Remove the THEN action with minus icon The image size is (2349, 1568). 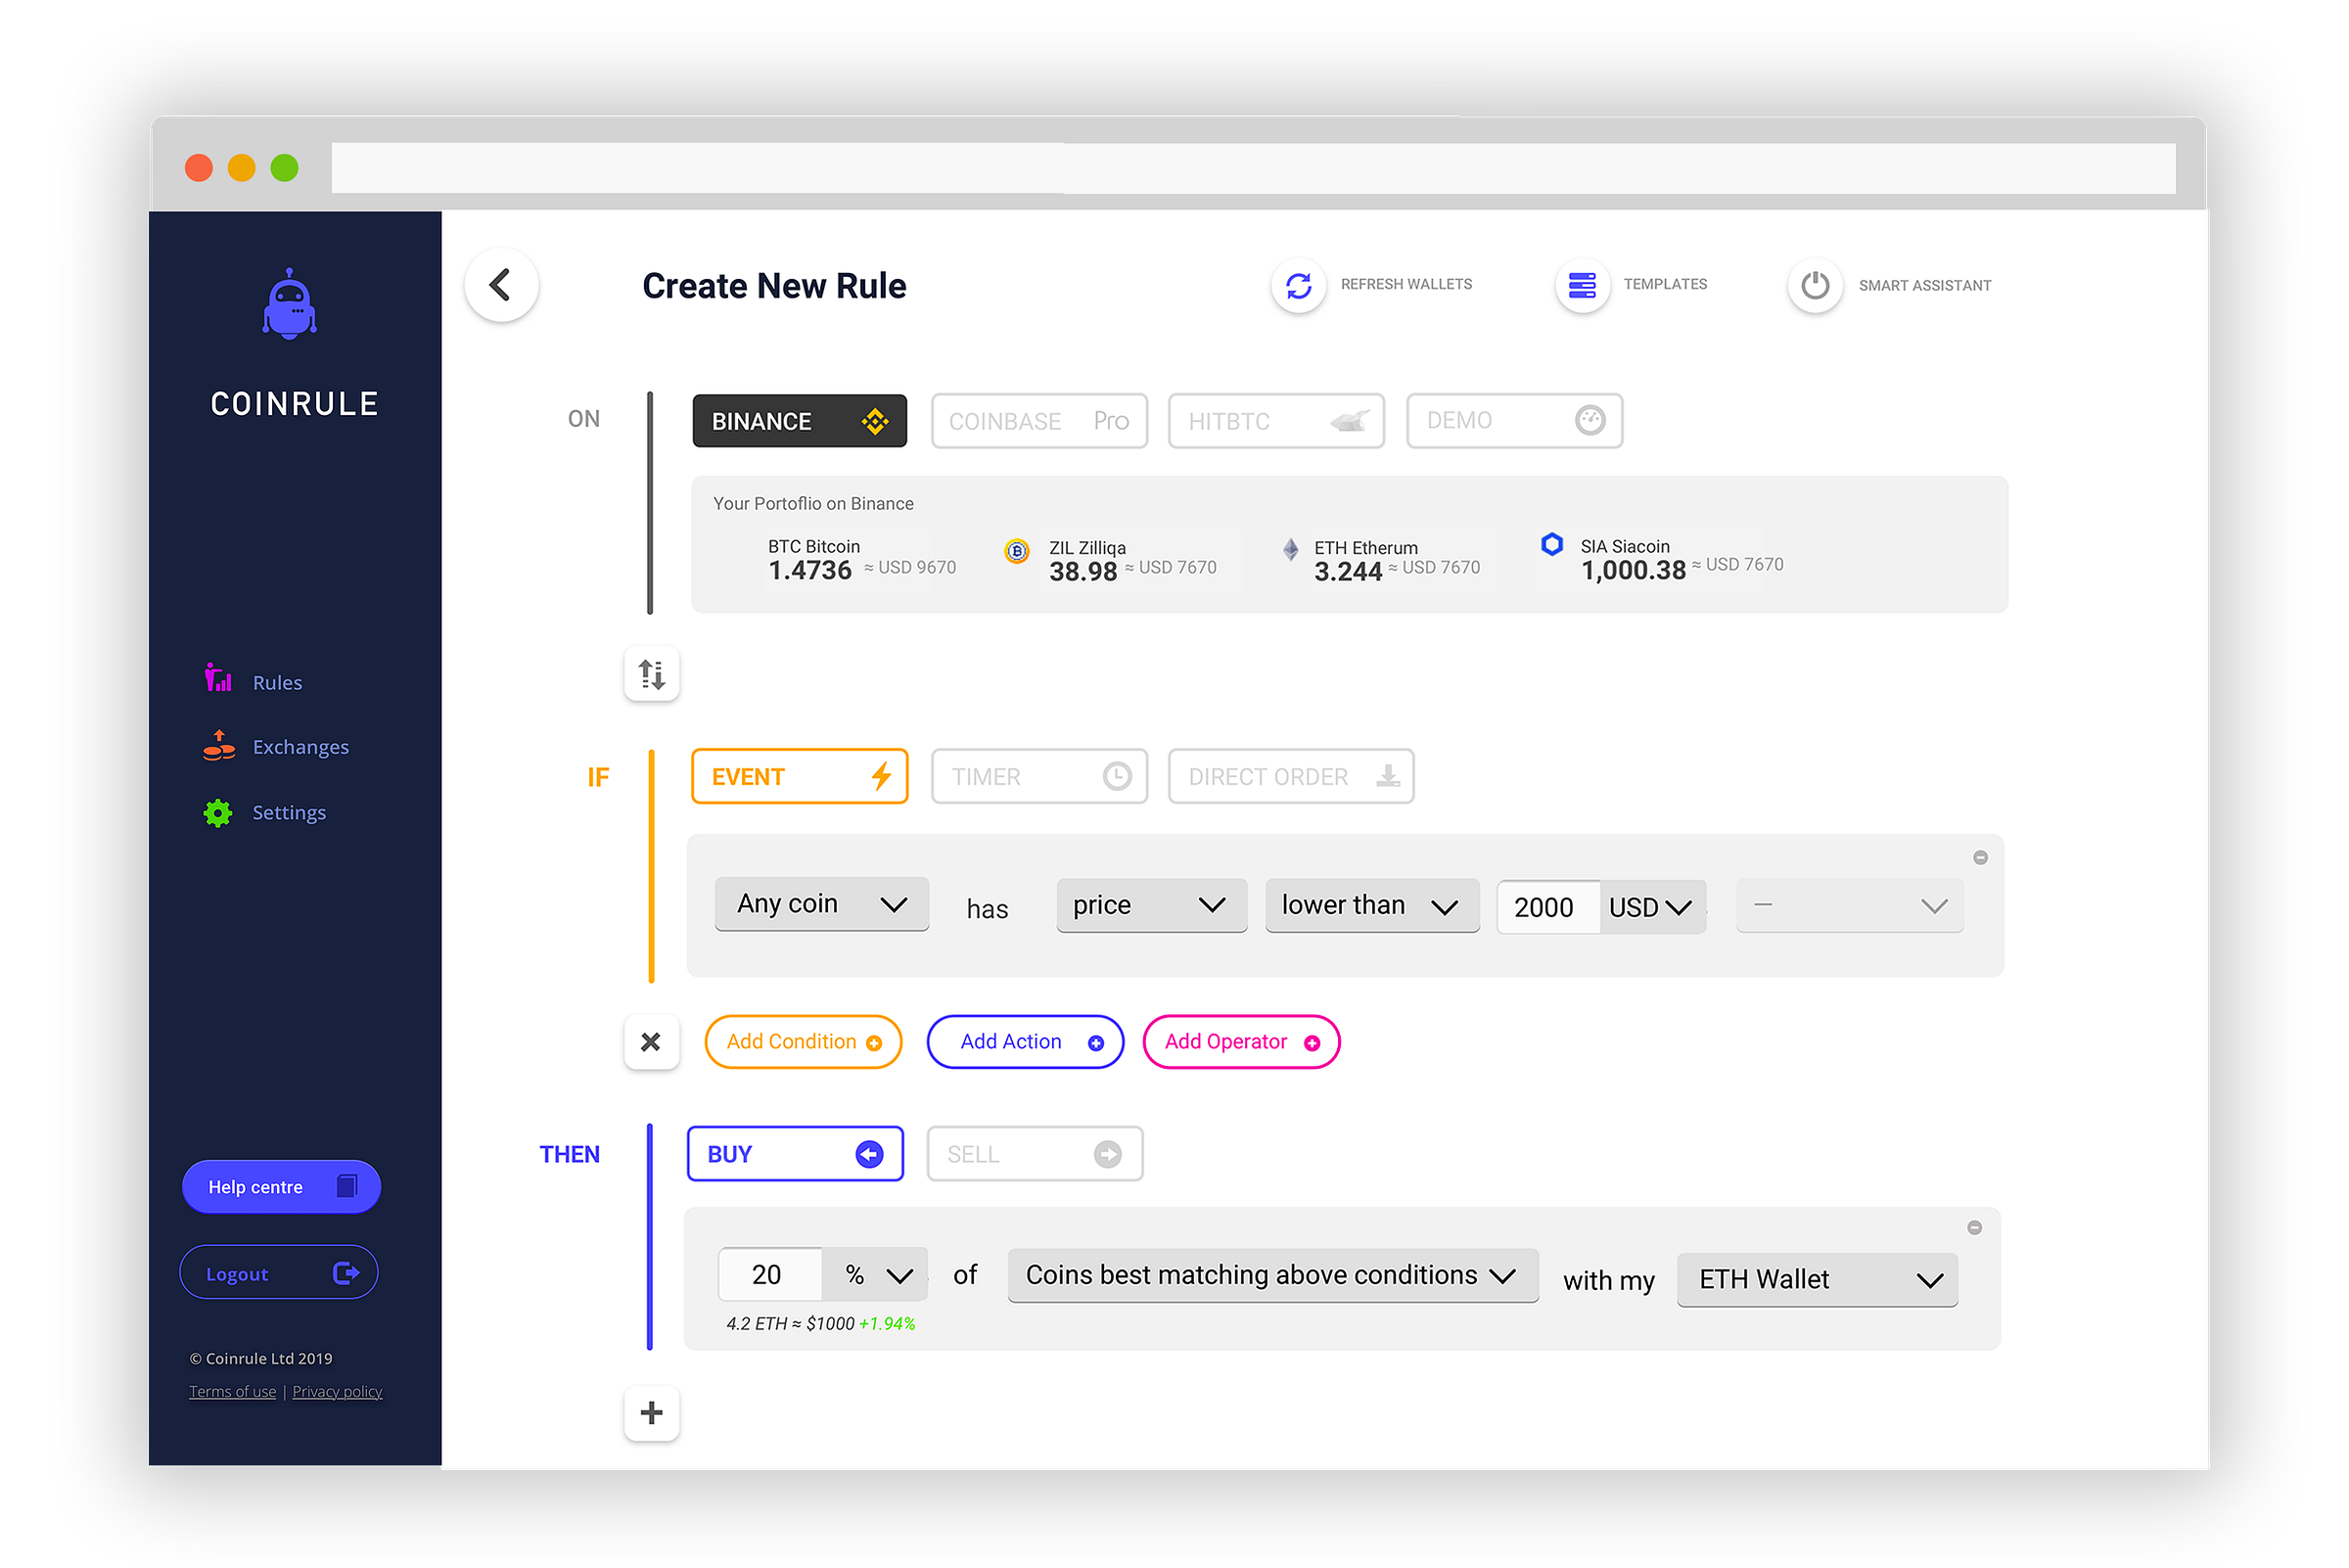1974,1227
